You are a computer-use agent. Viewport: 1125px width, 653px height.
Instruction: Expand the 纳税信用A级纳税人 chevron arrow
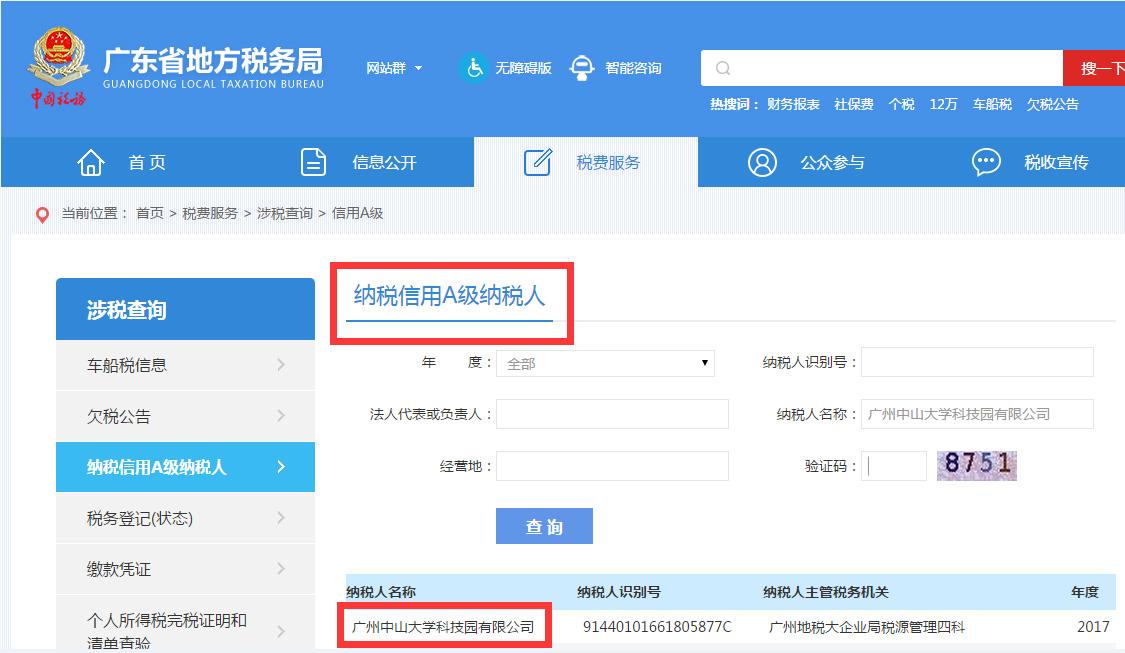pos(281,467)
